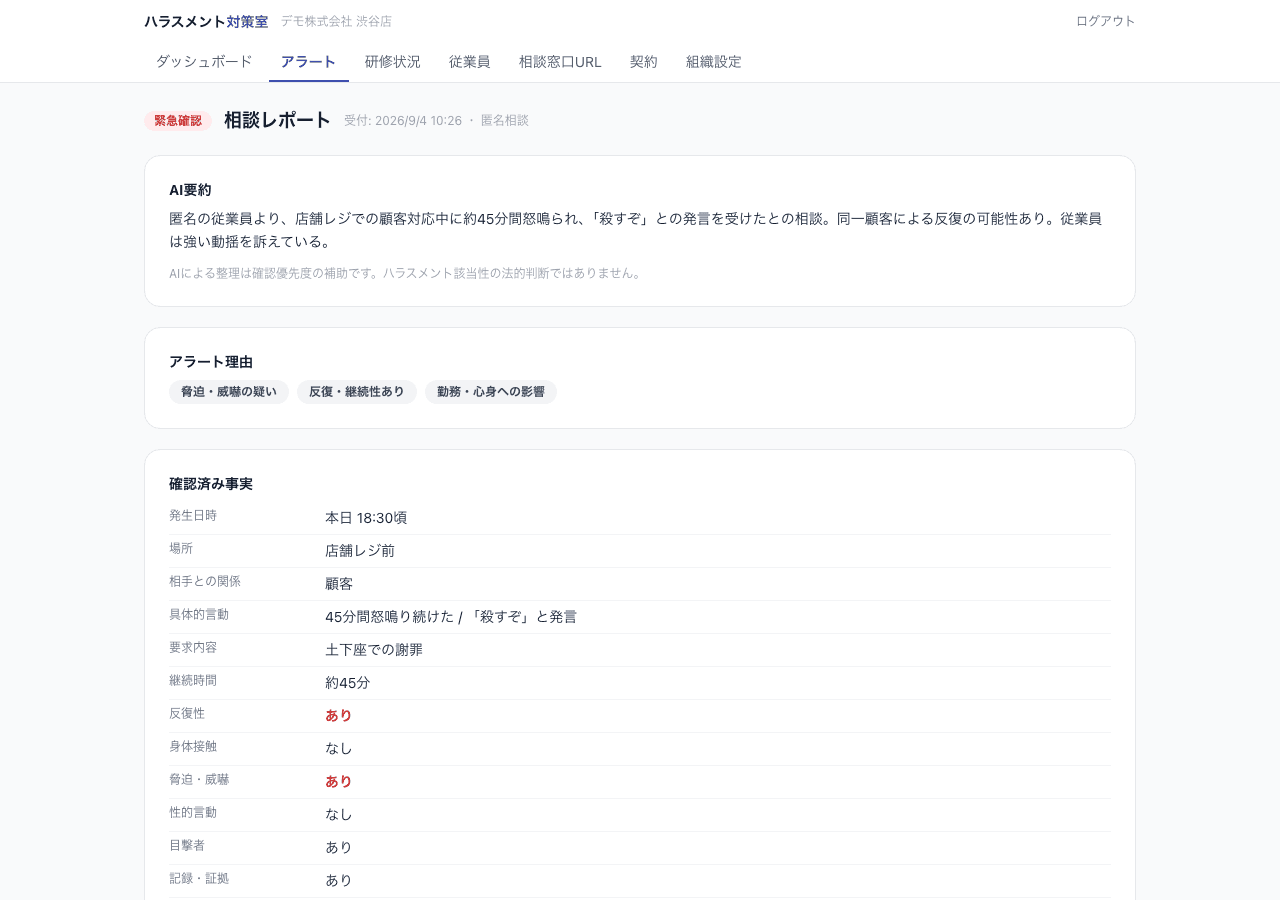Click the デモ株式会社 渋谷店 label

tap(336, 21)
